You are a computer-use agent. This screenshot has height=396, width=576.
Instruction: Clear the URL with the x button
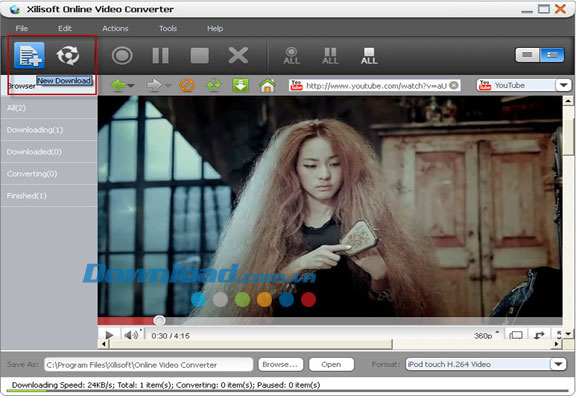point(454,85)
